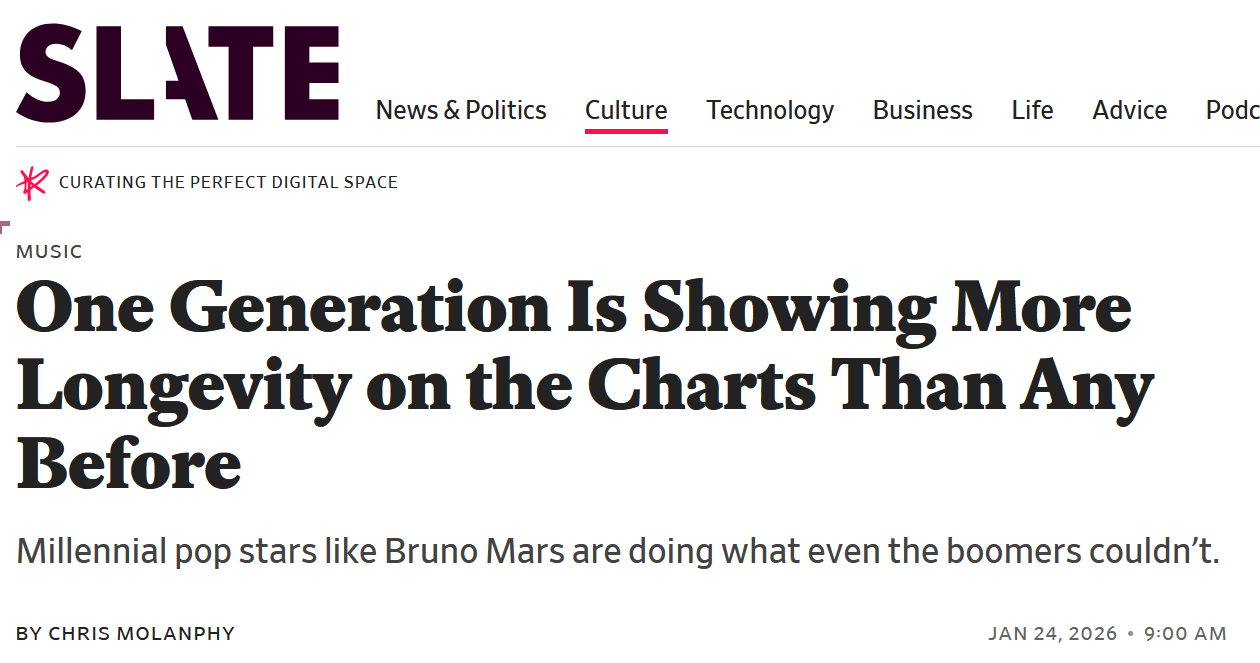This screenshot has width=1260, height=663.
Task: Click the 'By' byline label
Action: 29,634
